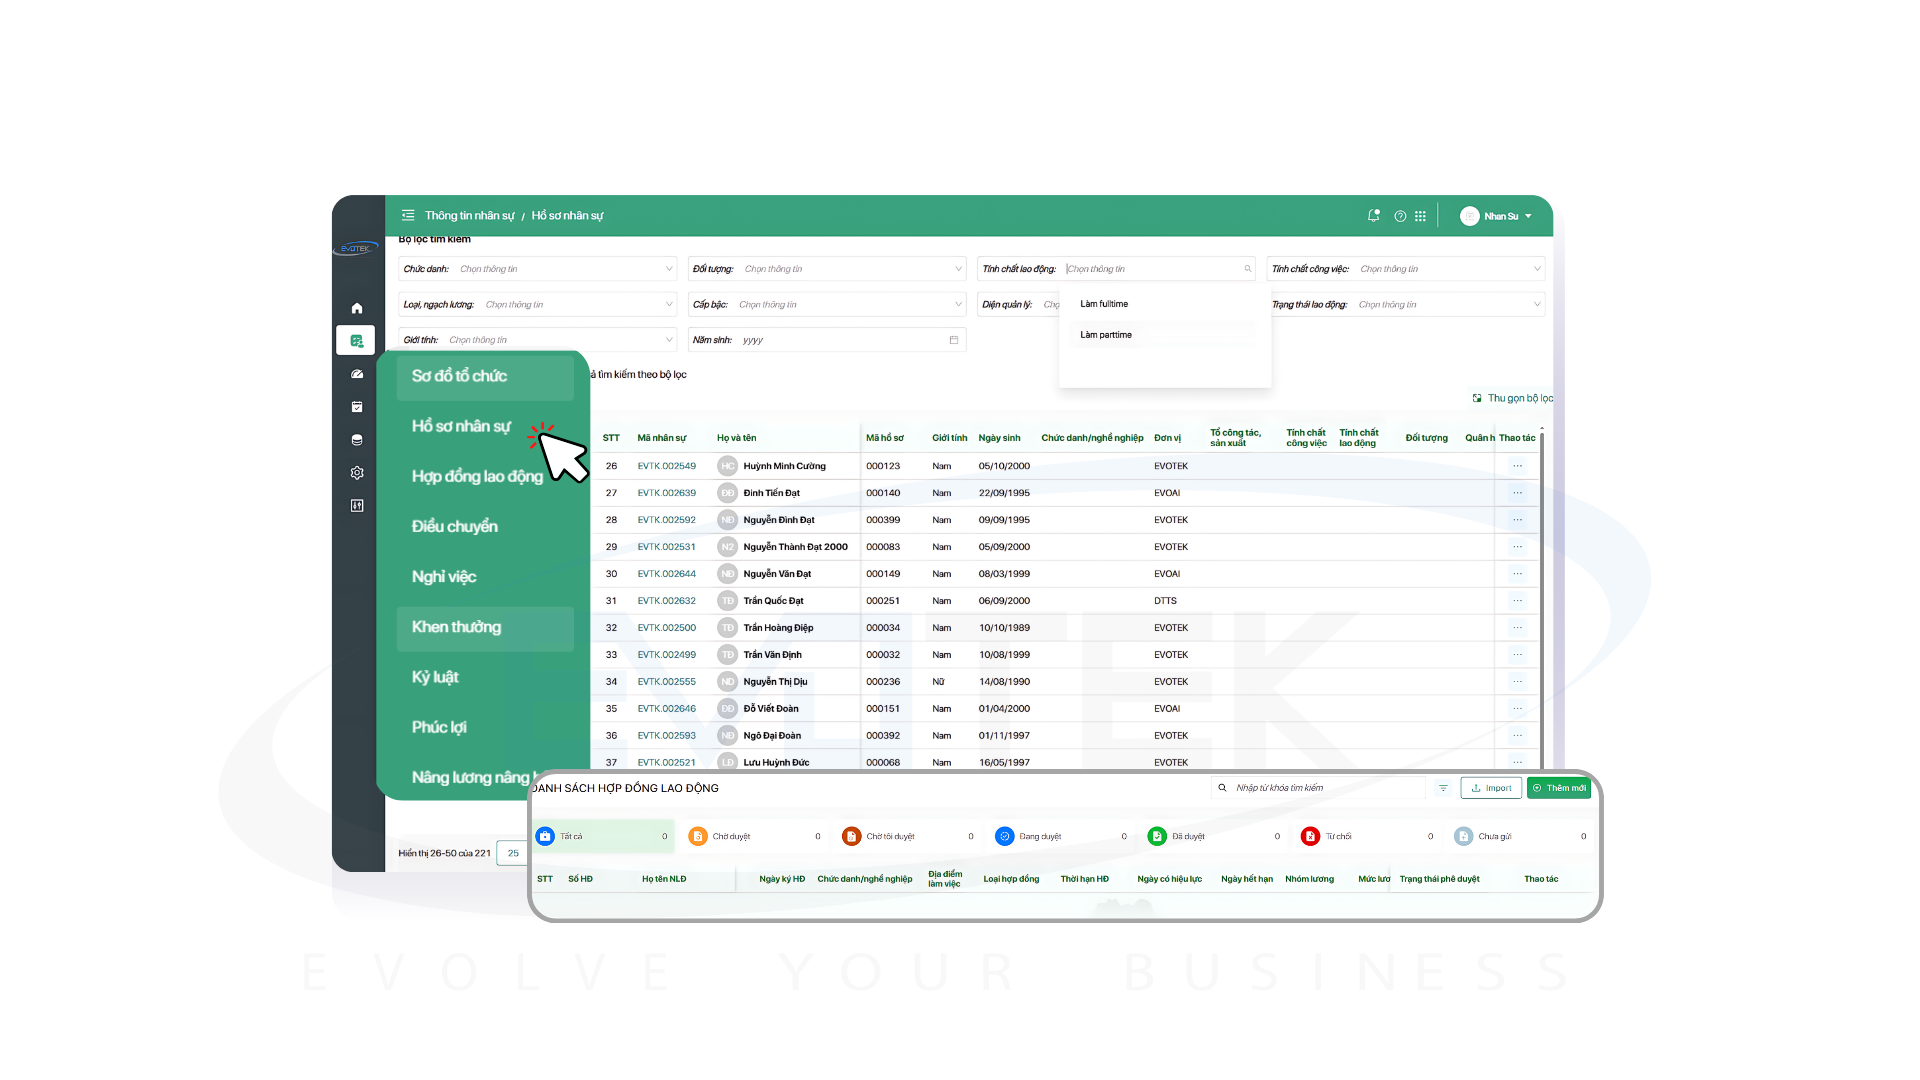Viewport: 1920px width, 1080px height.
Task: Open notifications bell icon
Action: [1374, 216]
